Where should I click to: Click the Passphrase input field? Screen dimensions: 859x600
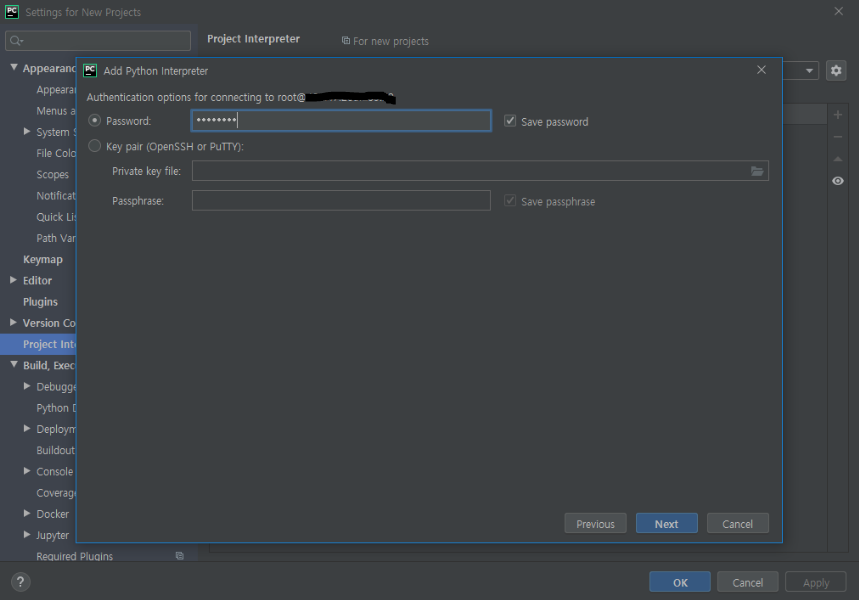(x=341, y=201)
